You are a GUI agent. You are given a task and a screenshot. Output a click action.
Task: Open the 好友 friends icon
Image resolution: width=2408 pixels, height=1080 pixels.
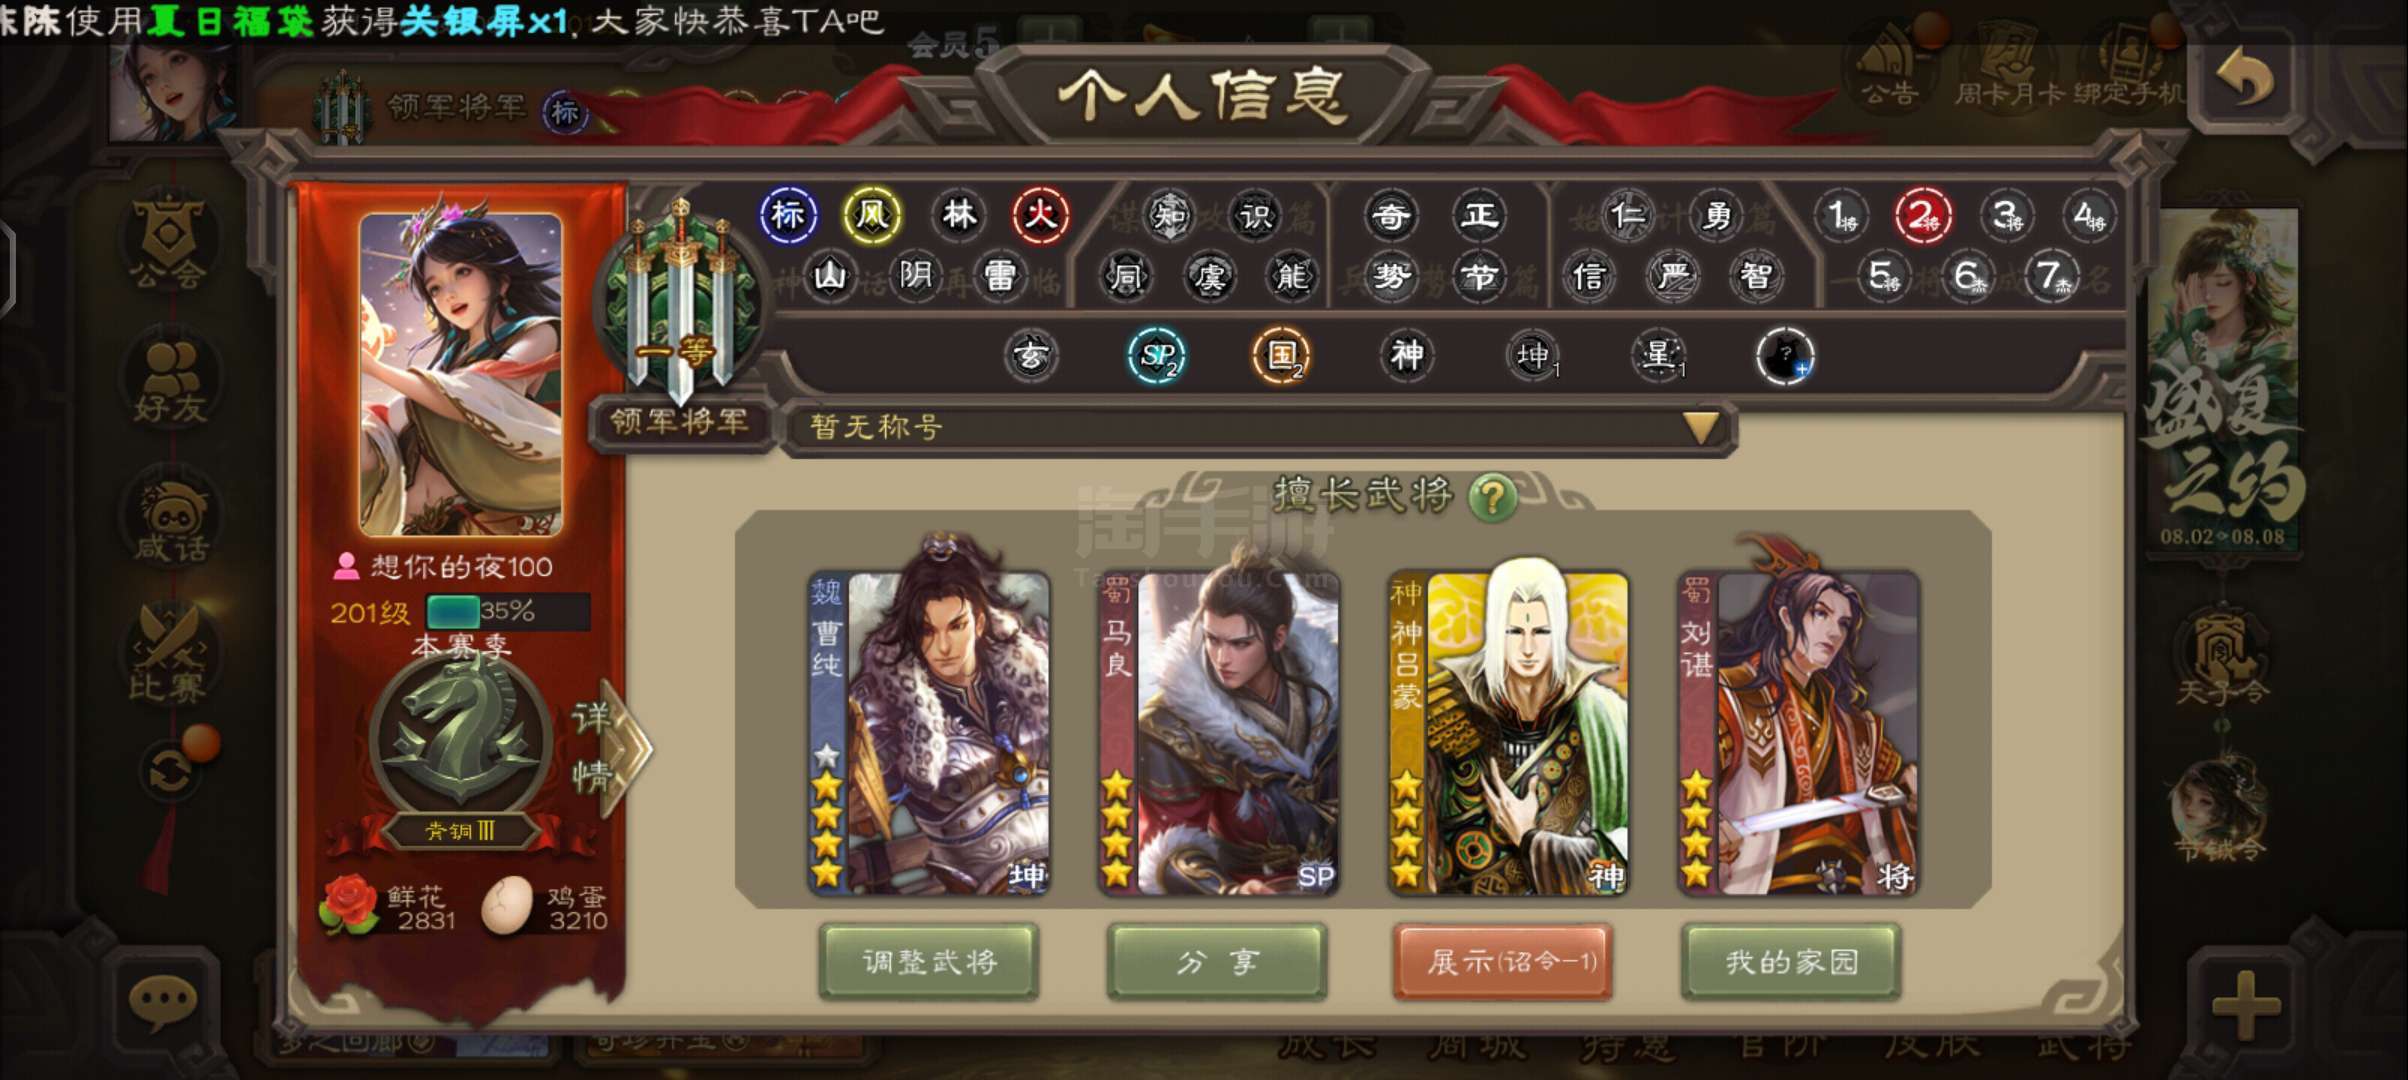[x=170, y=382]
